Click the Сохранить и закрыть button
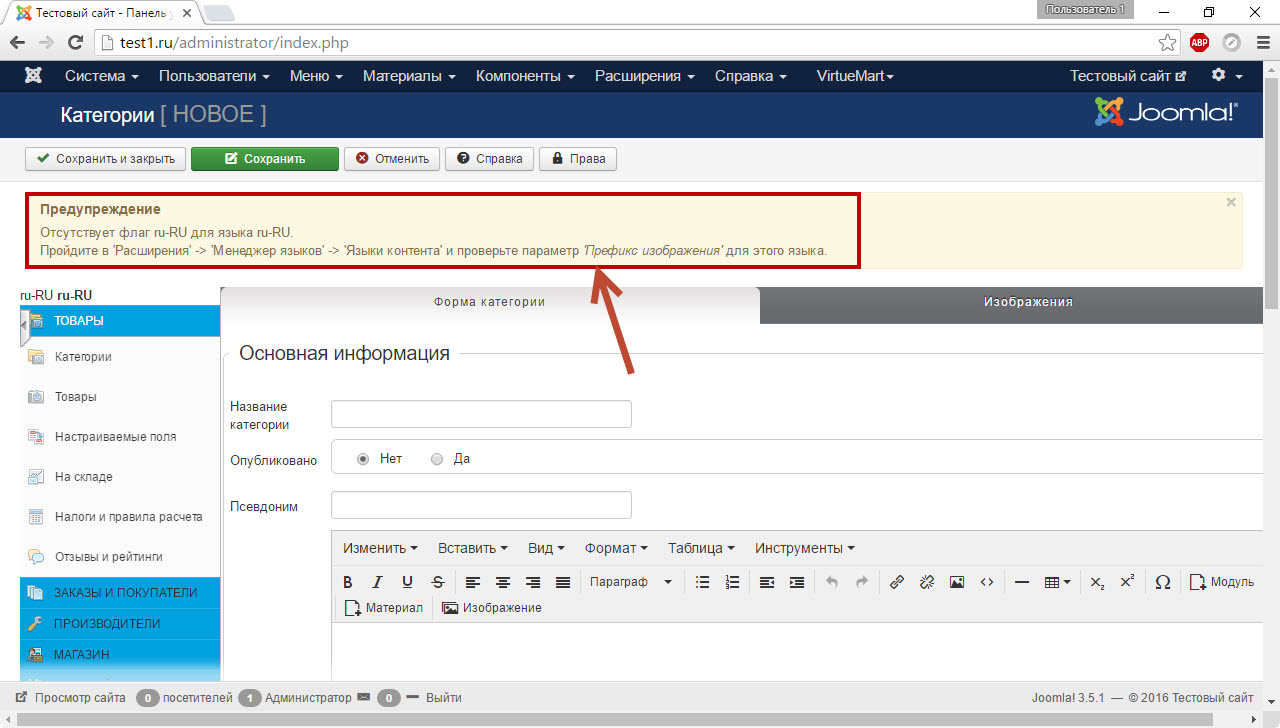 105,158
